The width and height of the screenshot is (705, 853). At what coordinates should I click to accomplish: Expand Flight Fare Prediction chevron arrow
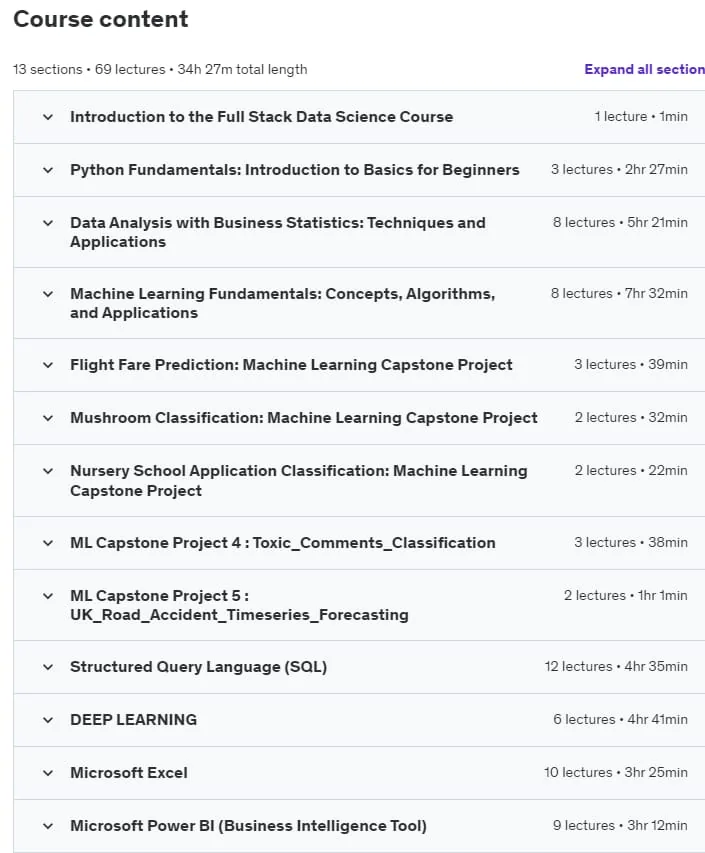pos(48,365)
